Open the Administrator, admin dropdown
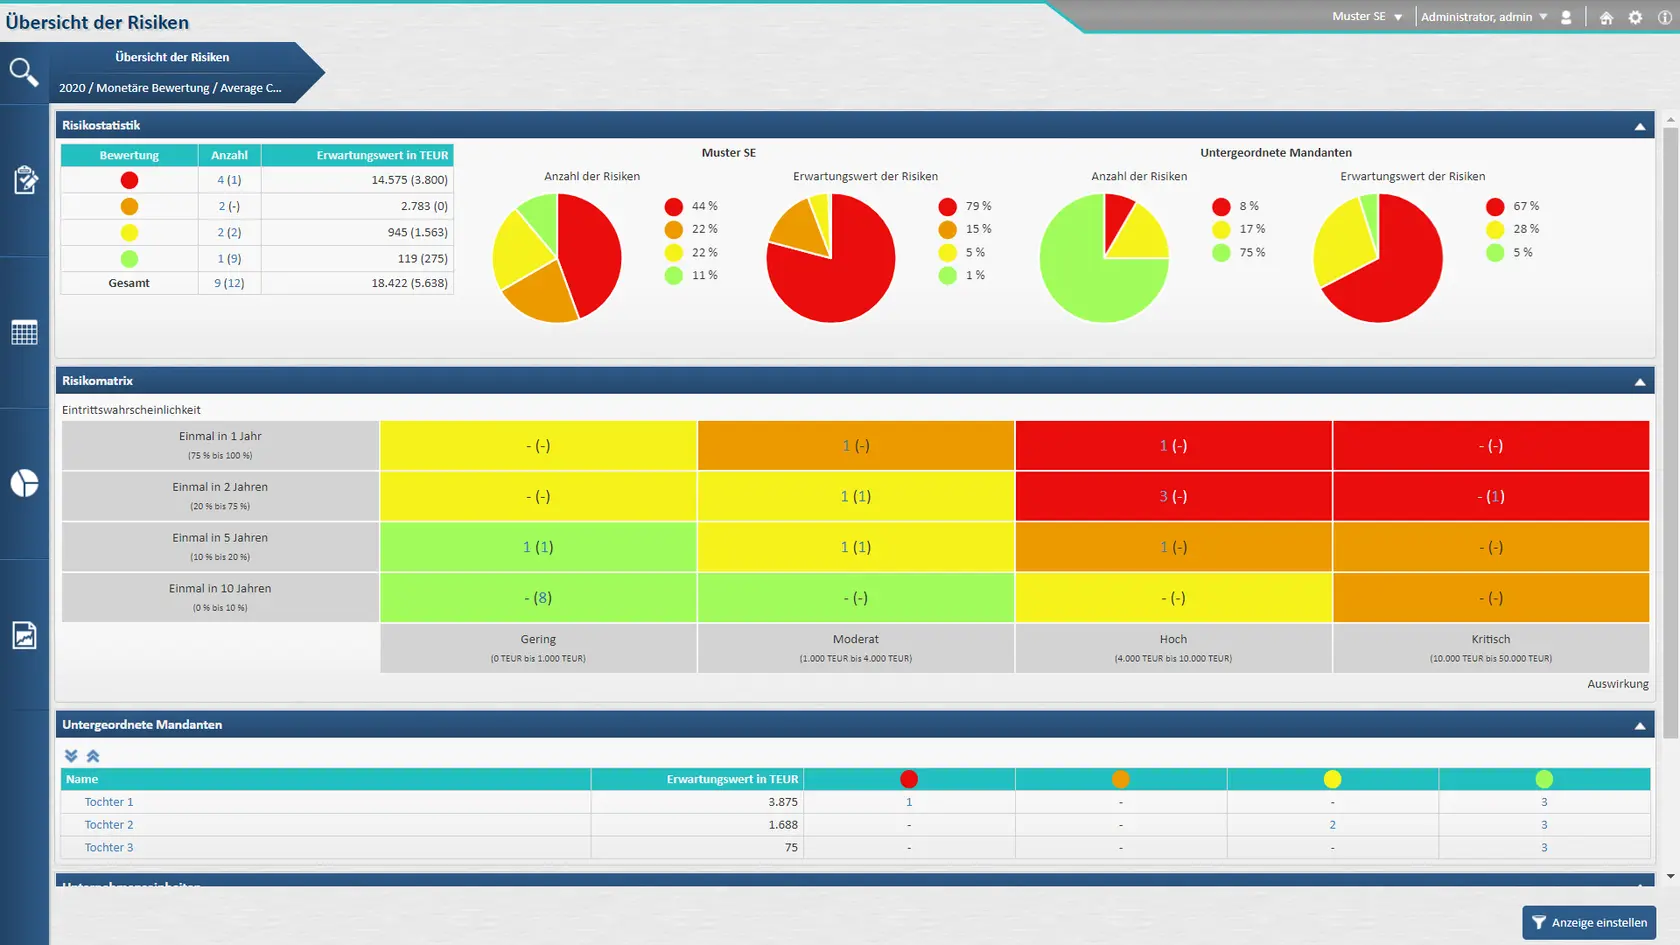1680x945 pixels. pyautogui.click(x=1483, y=17)
